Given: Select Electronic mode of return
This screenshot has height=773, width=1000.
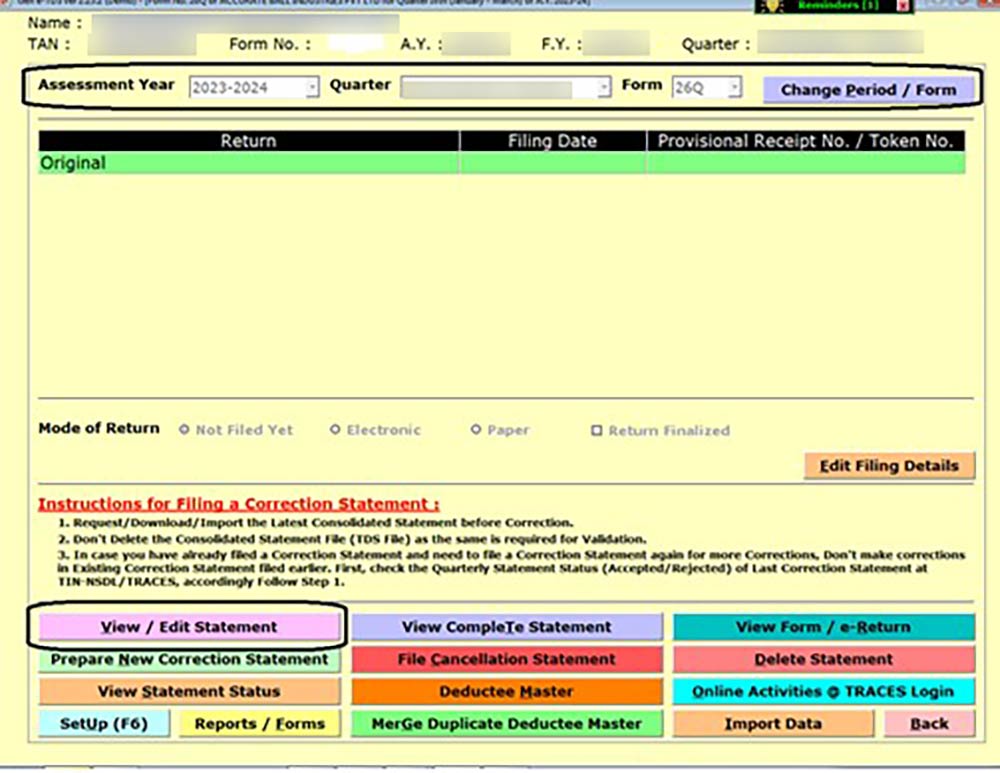Looking at the screenshot, I should tap(336, 430).
